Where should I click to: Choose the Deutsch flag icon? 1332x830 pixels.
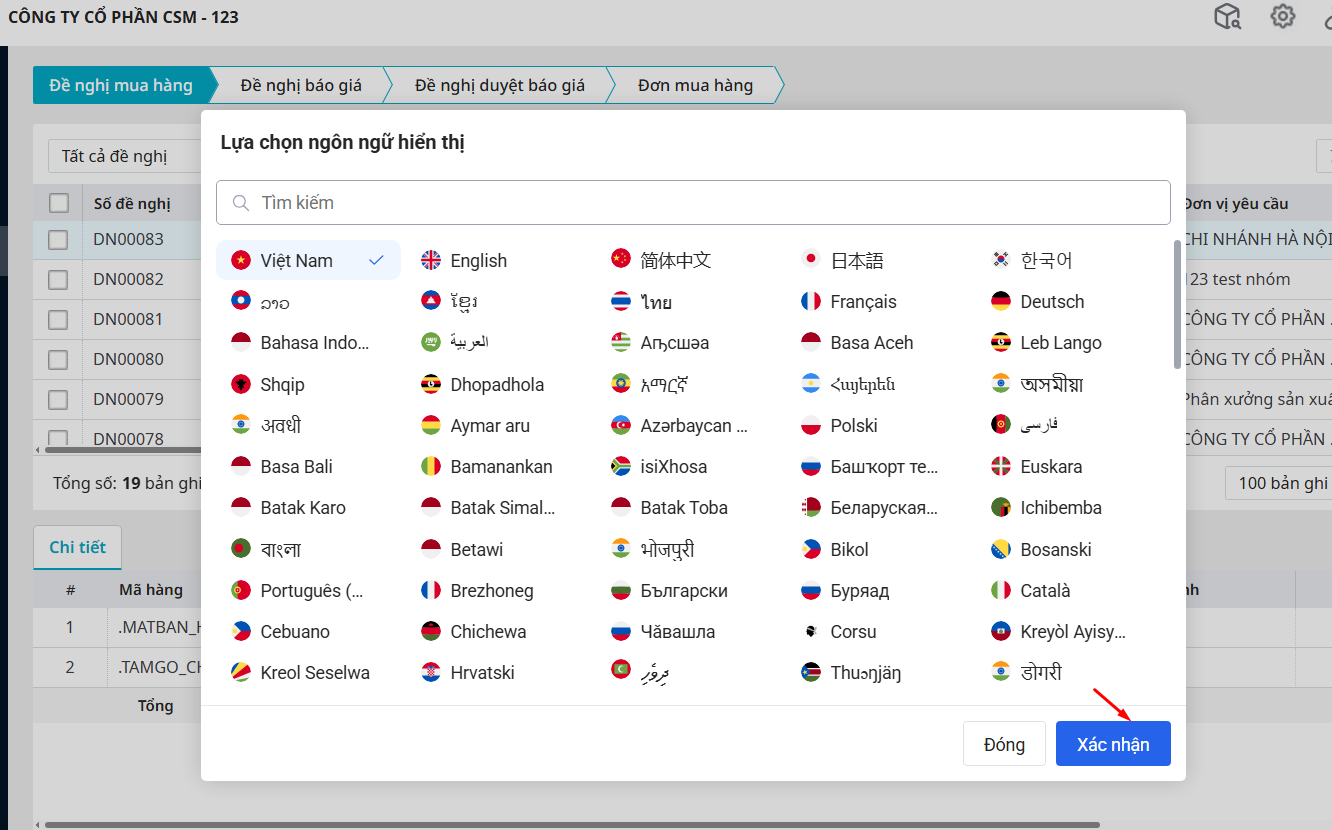point(1001,301)
